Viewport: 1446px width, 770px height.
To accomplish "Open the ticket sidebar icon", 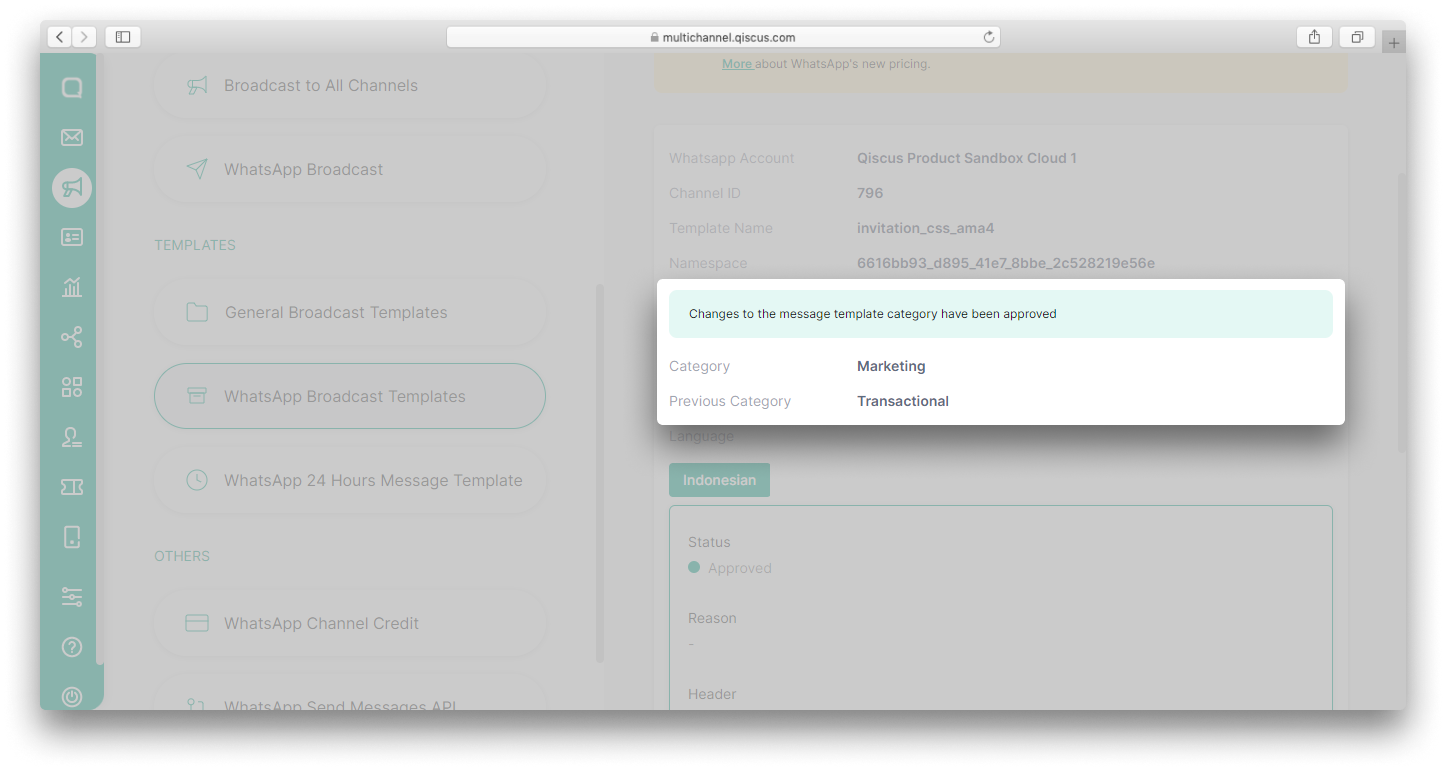I will (72, 487).
